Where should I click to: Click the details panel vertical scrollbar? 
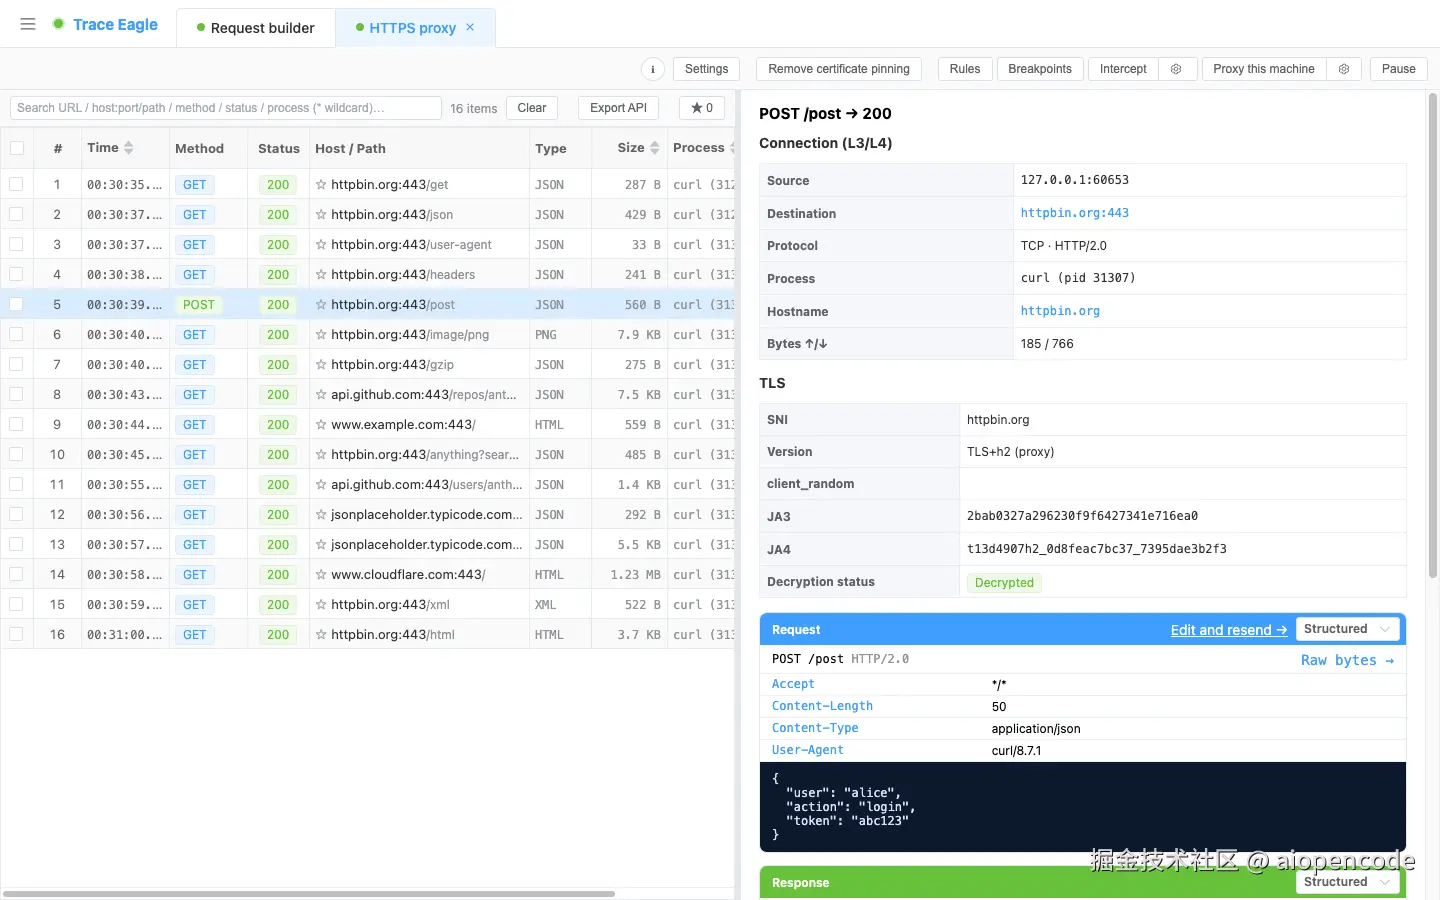(x=1432, y=335)
